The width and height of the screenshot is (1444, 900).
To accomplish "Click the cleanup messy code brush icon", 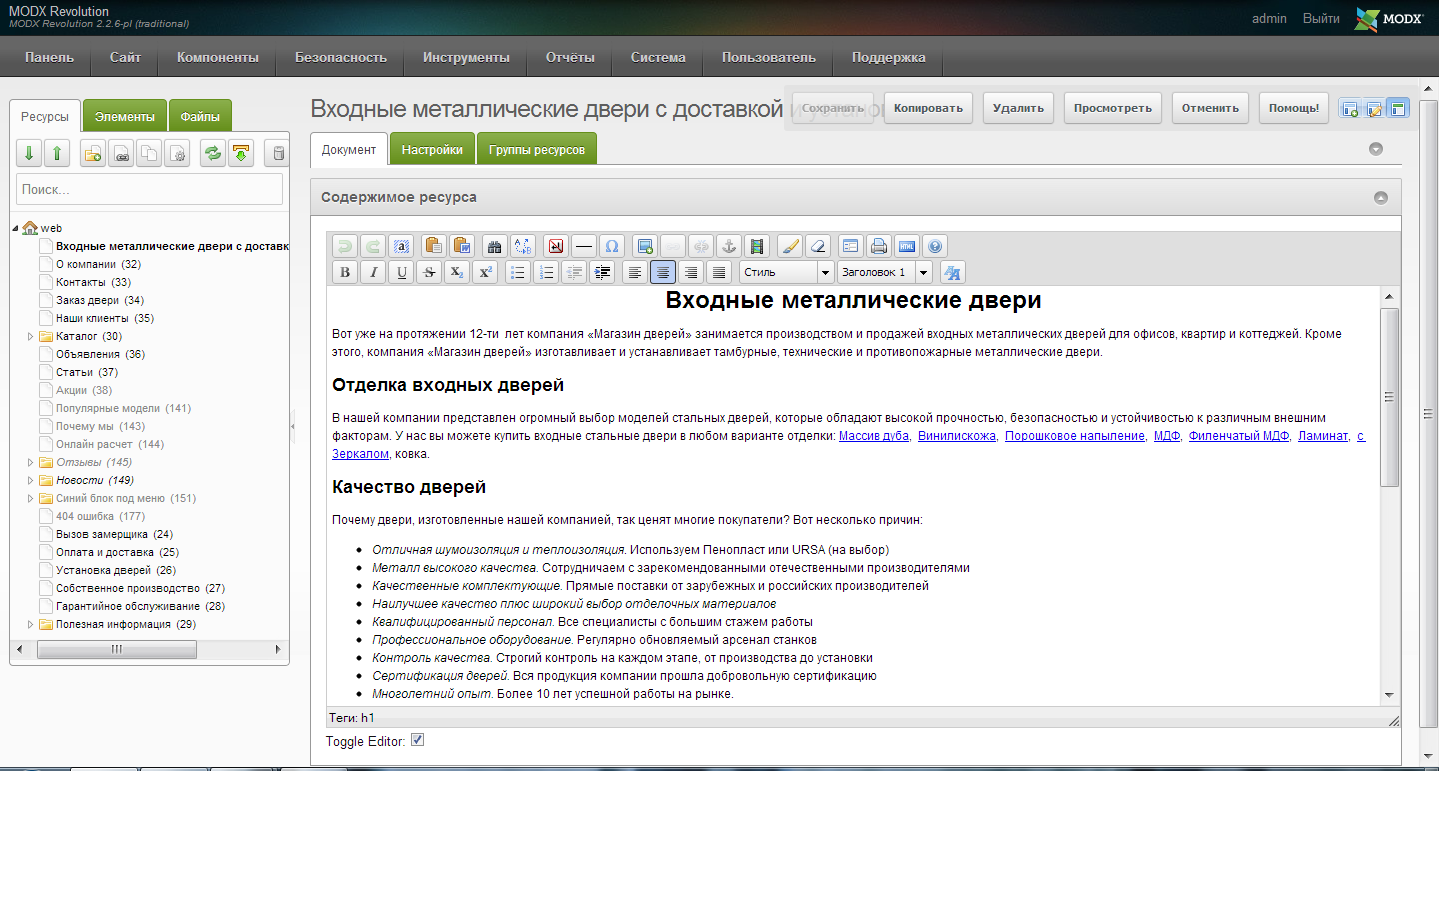I will click(790, 246).
